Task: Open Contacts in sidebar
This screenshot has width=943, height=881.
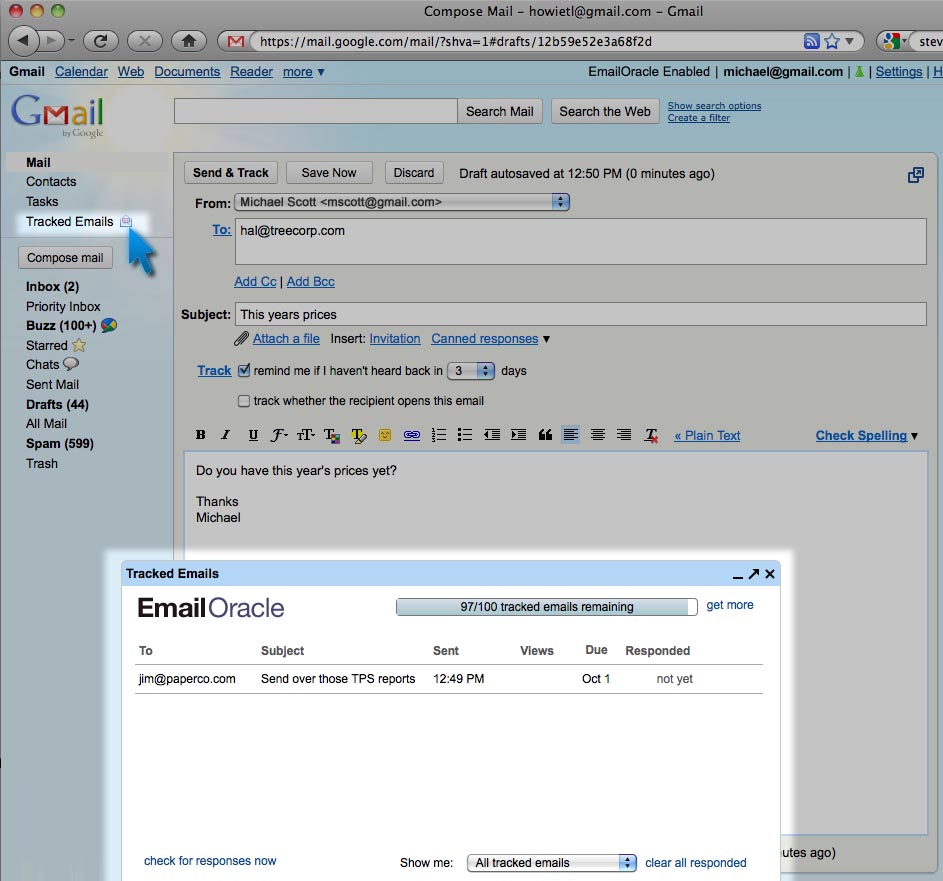Action: [51, 182]
